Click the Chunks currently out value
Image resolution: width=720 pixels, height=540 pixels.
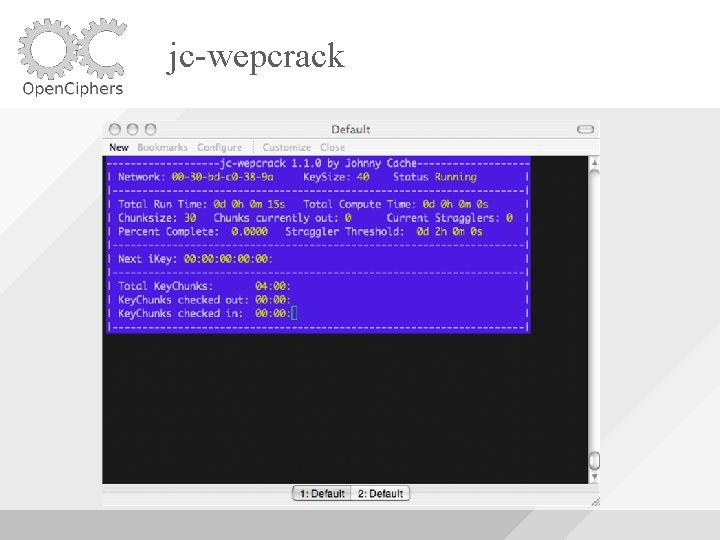(348, 218)
